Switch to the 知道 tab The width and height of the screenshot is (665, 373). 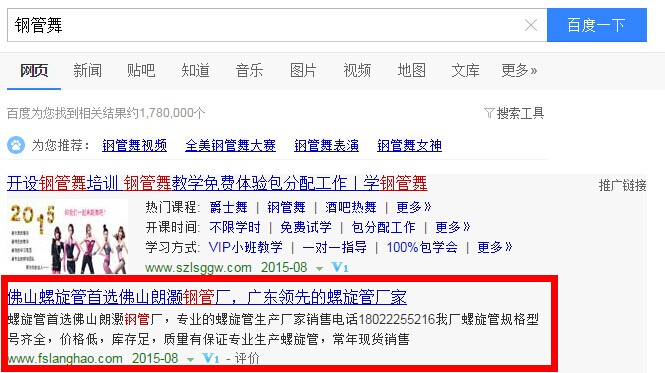(x=196, y=70)
